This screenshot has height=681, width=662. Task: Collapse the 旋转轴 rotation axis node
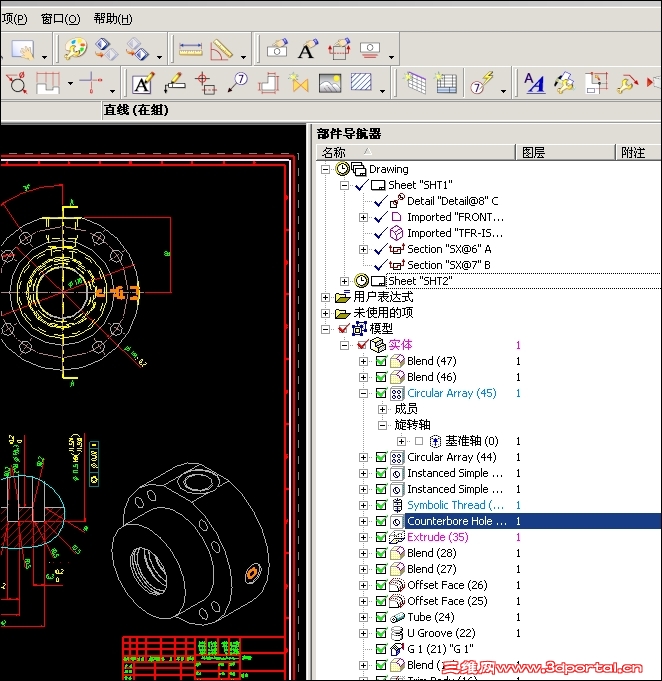pos(383,425)
